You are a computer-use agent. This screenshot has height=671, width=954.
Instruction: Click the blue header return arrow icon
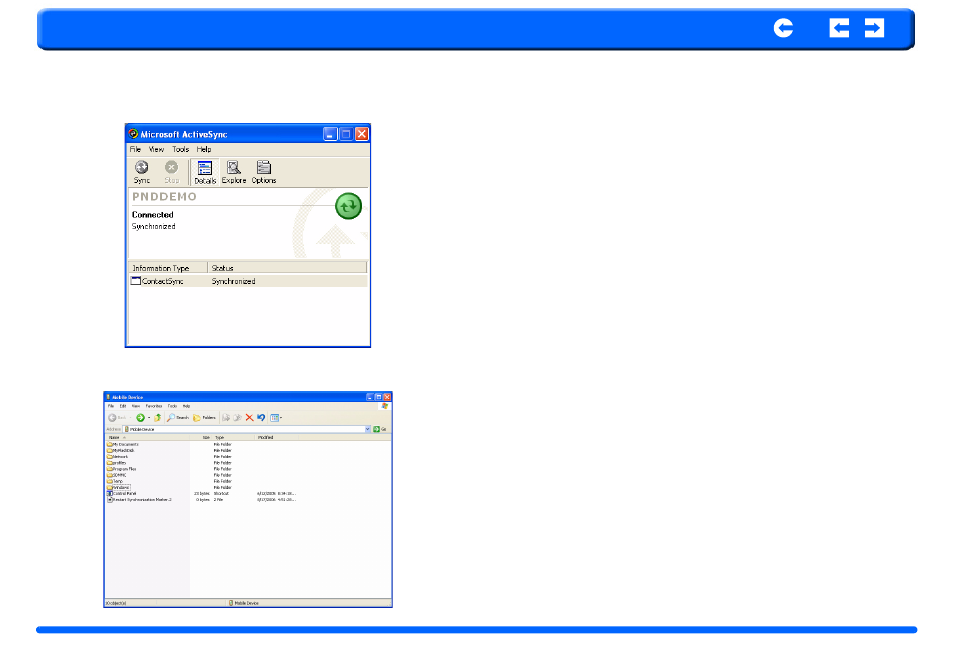pyautogui.click(x=783, y=28)
